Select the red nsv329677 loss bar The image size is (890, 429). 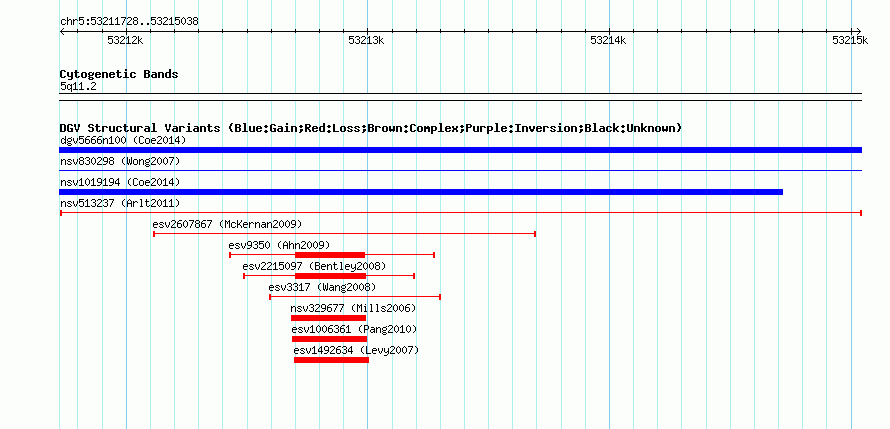pyautogui.click(x=328, y=318)
